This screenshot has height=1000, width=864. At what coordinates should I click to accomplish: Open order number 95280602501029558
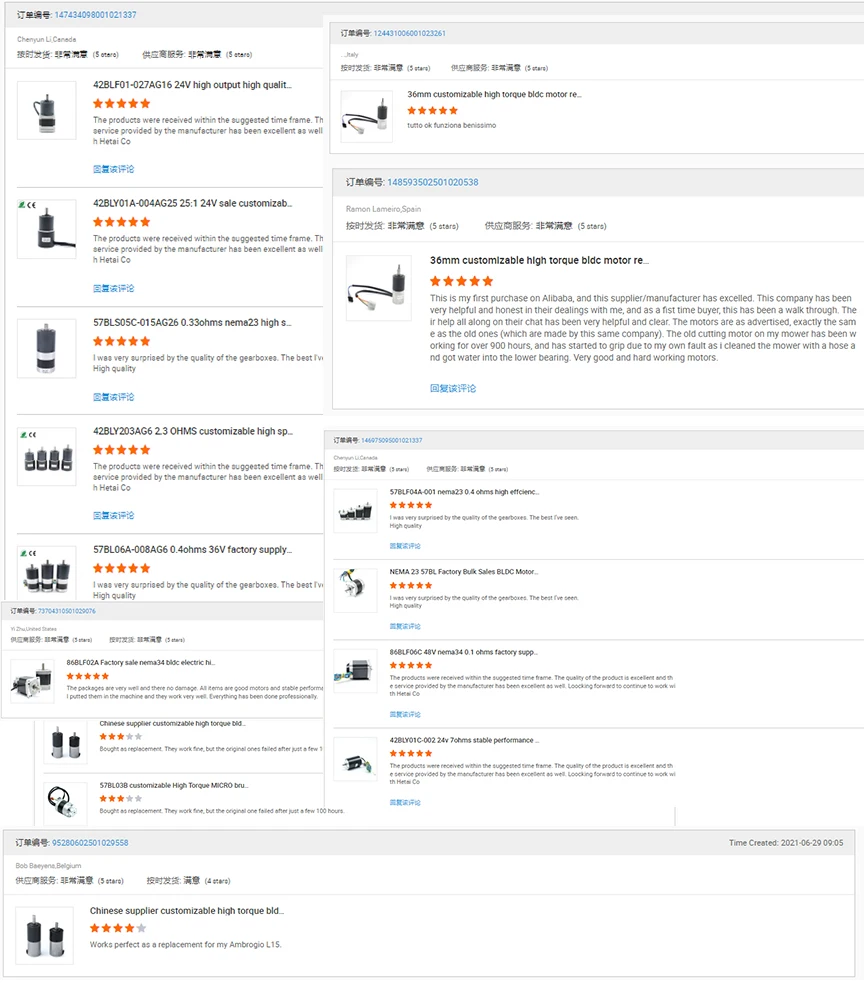90,843
